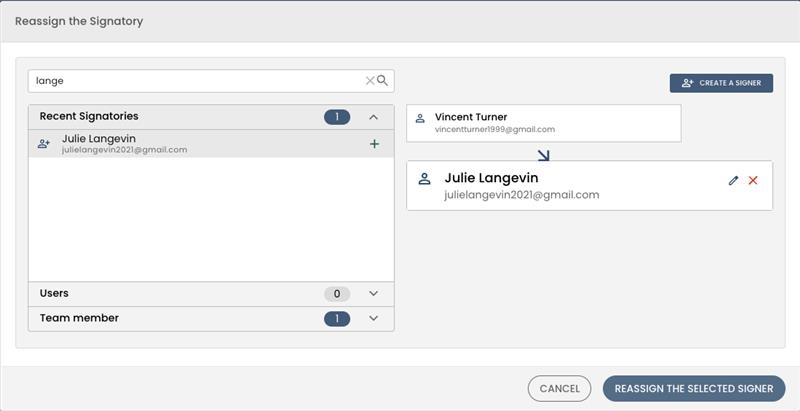Edit Julie Langevin with pencil icon

pos(733,181)
